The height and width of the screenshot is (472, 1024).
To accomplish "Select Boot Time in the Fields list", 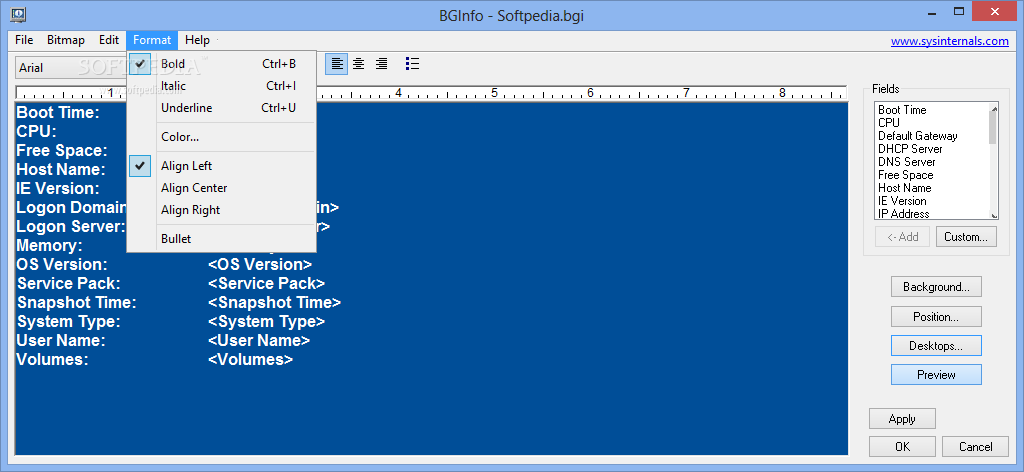I will click(932, 110).
